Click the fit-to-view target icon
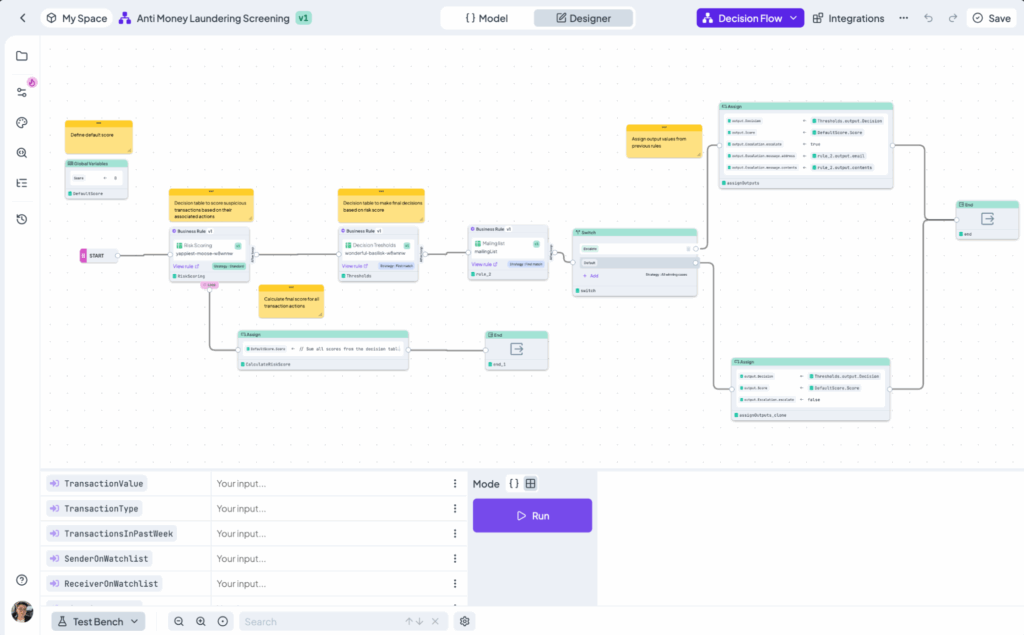The width and height of the screenshot is (1024, 635). pyautogui.click(x=222, y=621)
